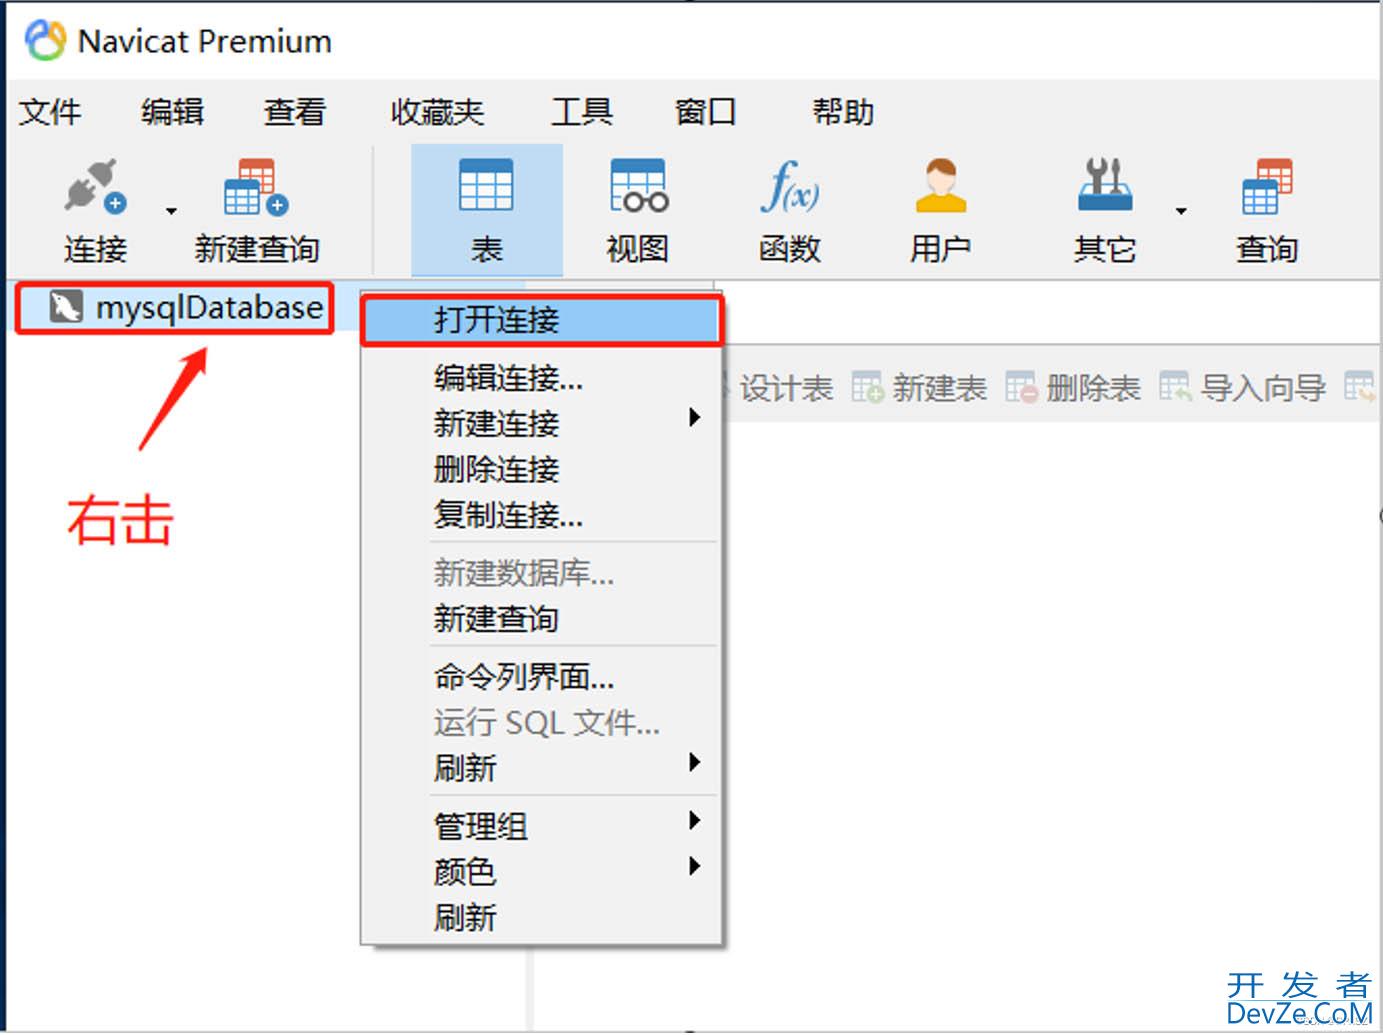Click the 删除表 table-minus icon
Viewport: 1383px width, 1035px height.
click(1021, 387)
